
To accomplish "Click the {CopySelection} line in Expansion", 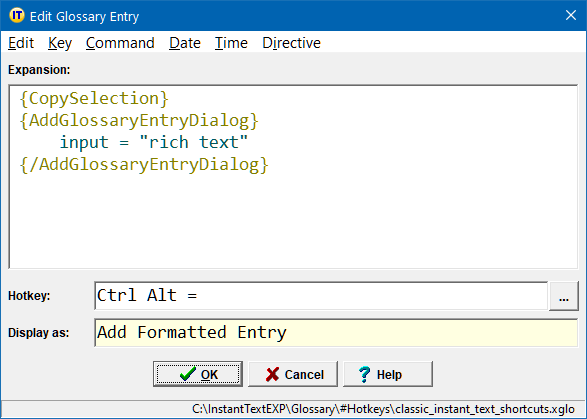I will [x=94, y=98].
